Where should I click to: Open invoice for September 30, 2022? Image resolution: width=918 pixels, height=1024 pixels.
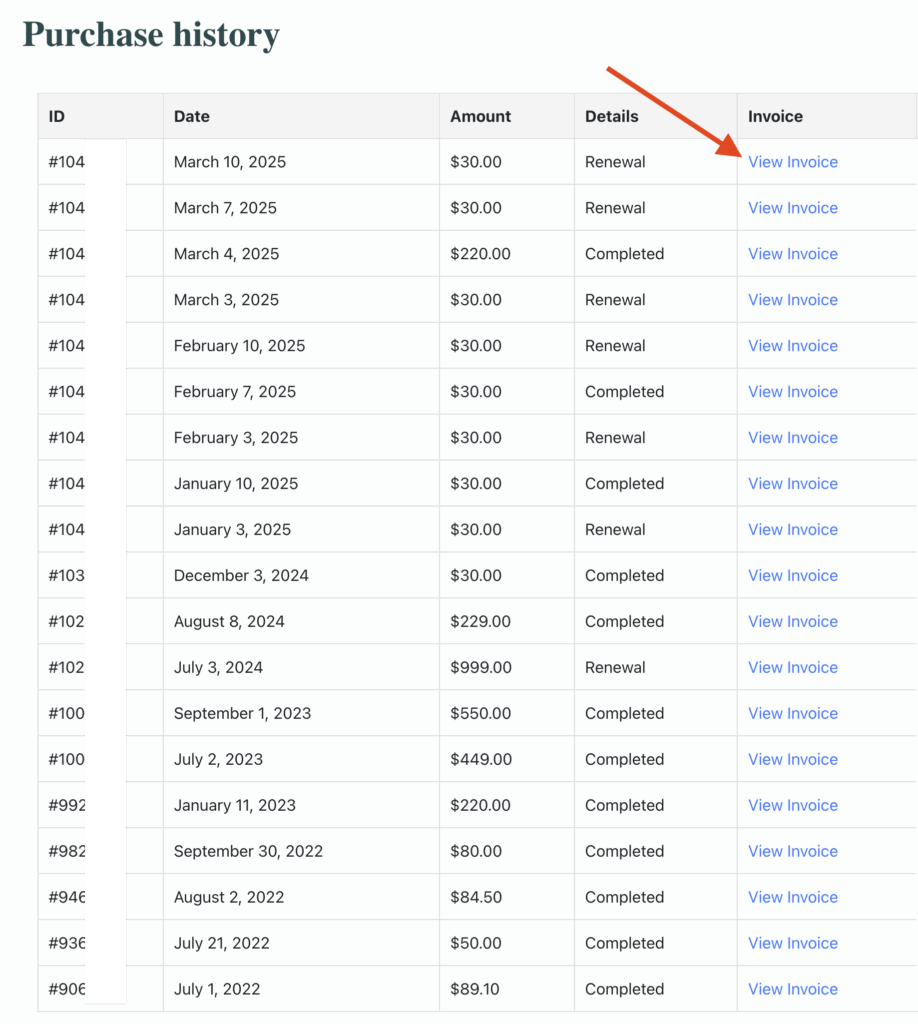[x=792, y=852]
